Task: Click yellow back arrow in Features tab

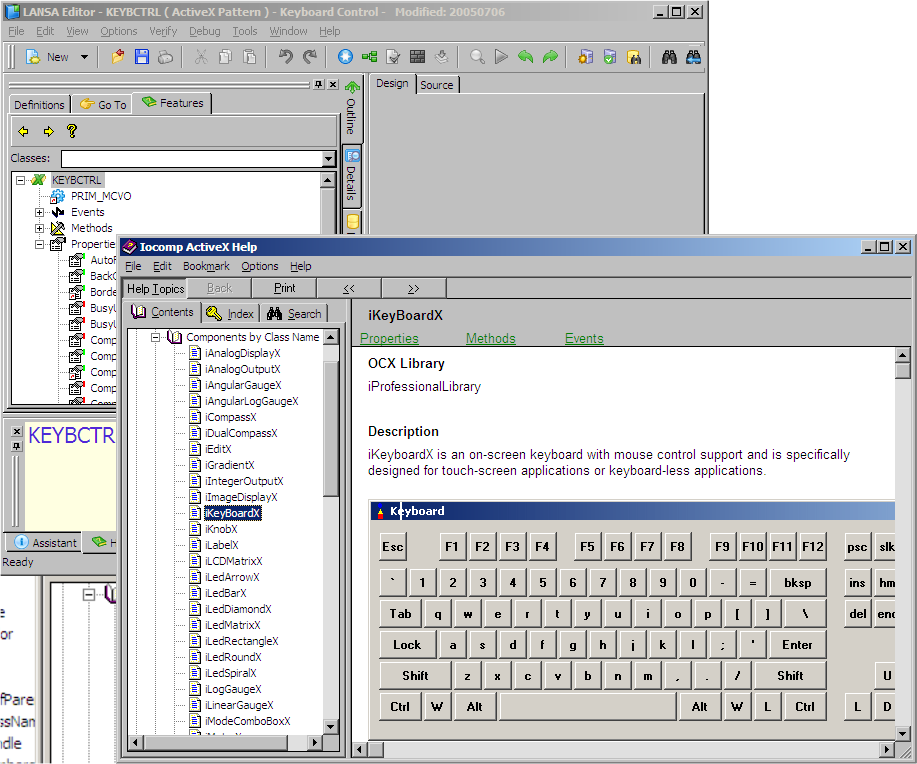Action: coord(23,131)
